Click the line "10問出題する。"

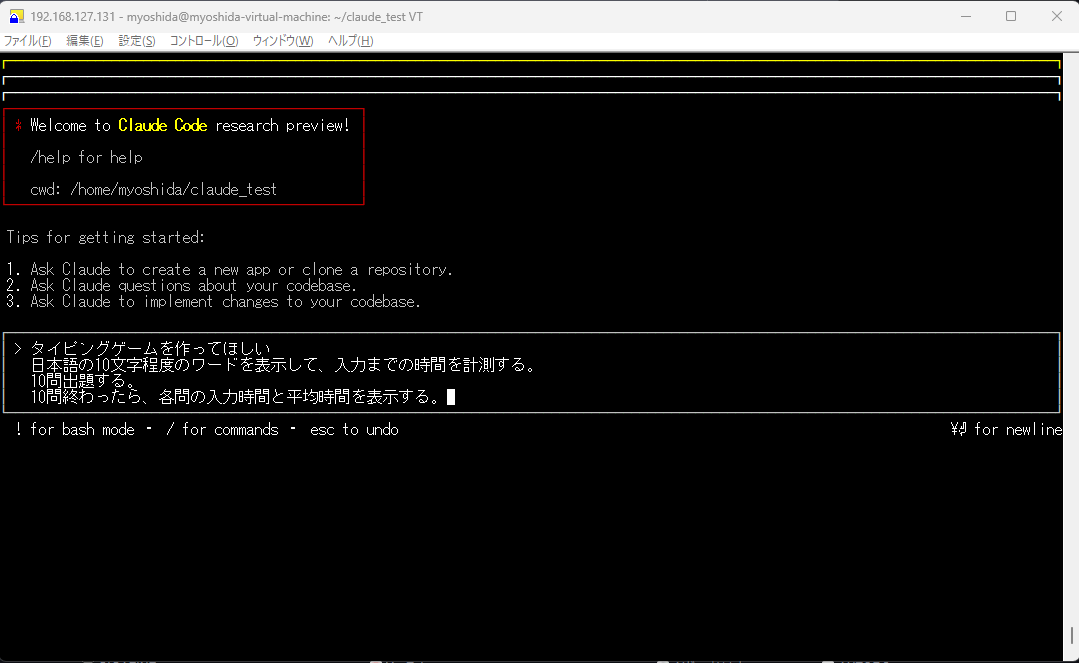click(x=83, y=381)
